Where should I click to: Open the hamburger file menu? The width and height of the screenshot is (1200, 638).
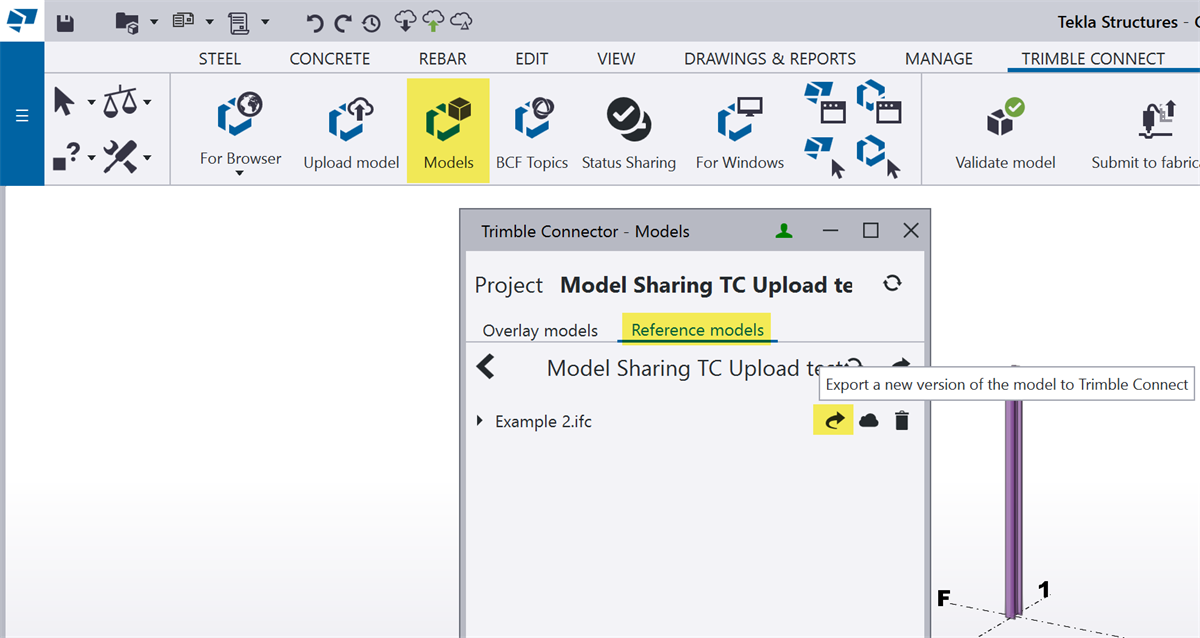coord(22,115)
